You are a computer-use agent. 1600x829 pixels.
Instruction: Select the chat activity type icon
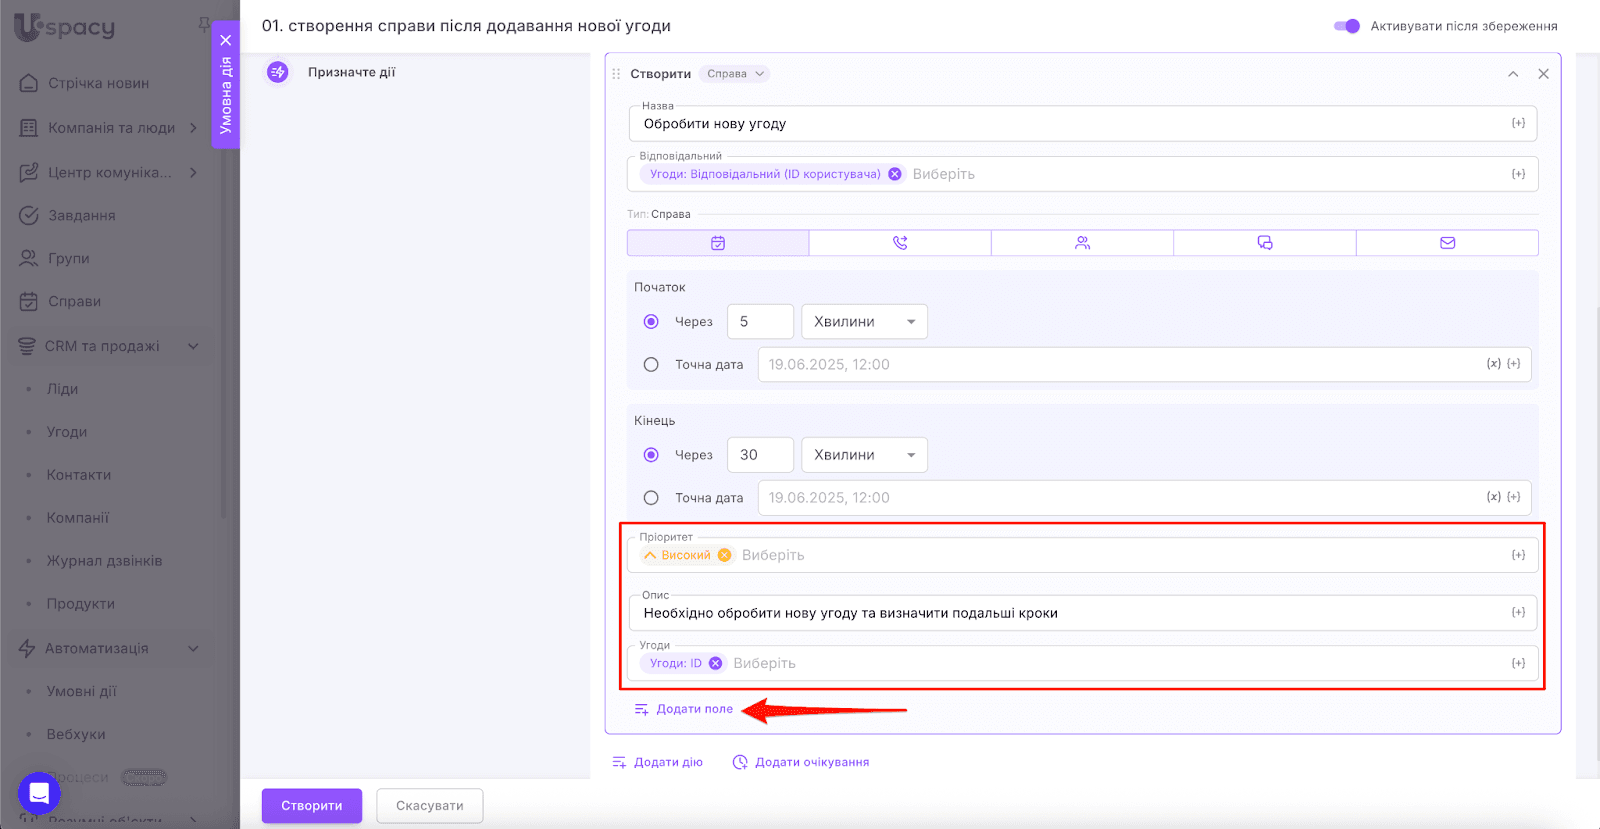coord(1264,243)
